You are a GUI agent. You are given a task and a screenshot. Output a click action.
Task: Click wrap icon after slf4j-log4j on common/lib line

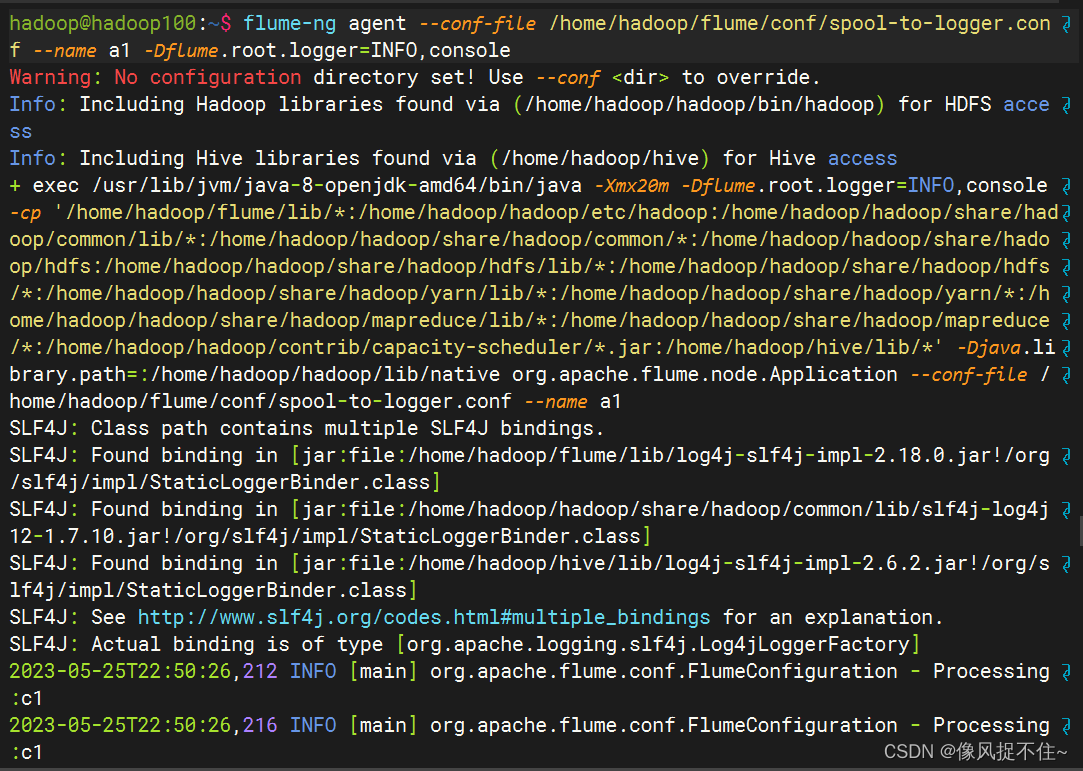(1066, 511)
